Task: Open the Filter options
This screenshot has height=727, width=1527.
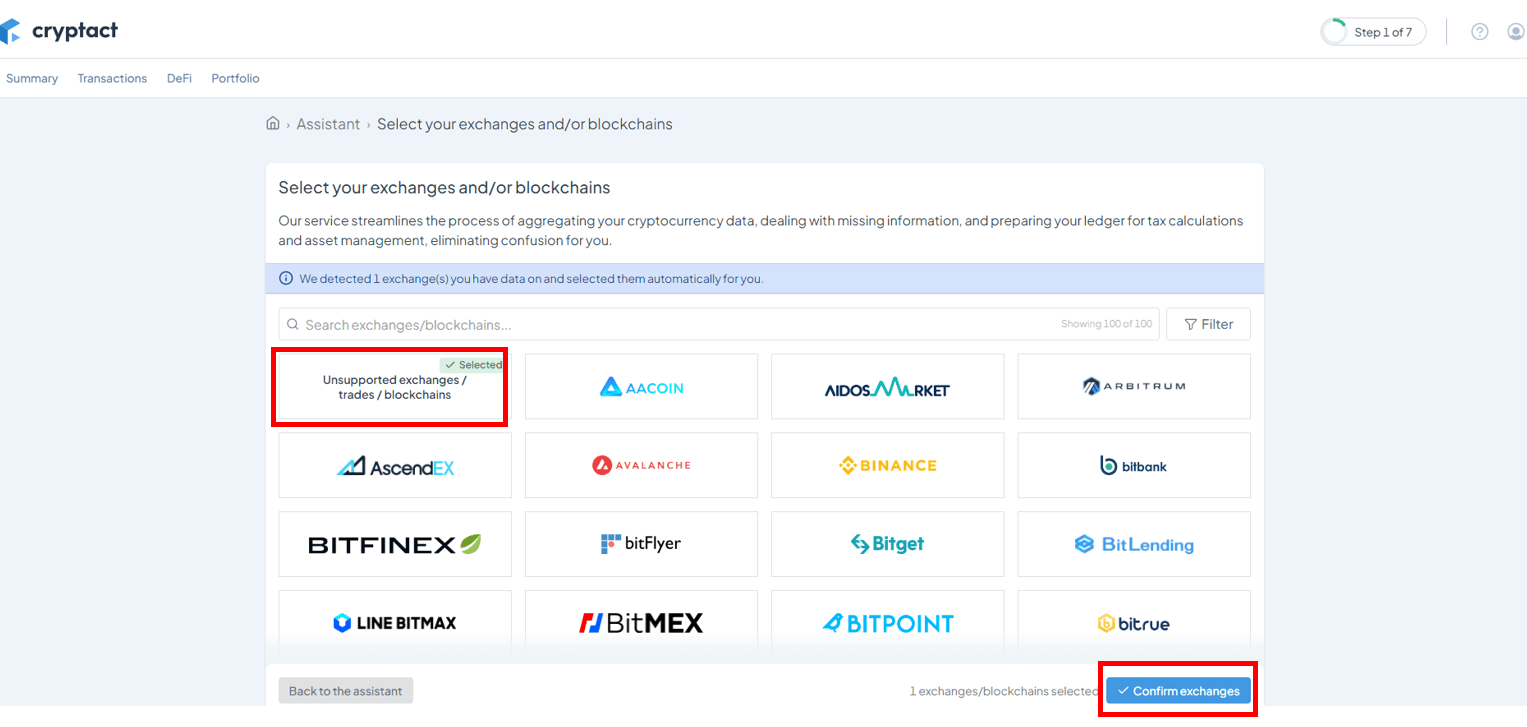Action: (x=1208, y=324)
